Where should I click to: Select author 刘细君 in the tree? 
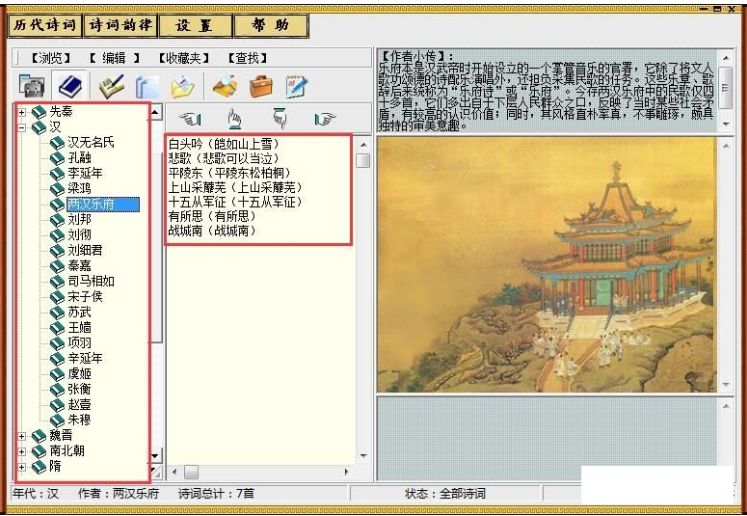point(85,250)
